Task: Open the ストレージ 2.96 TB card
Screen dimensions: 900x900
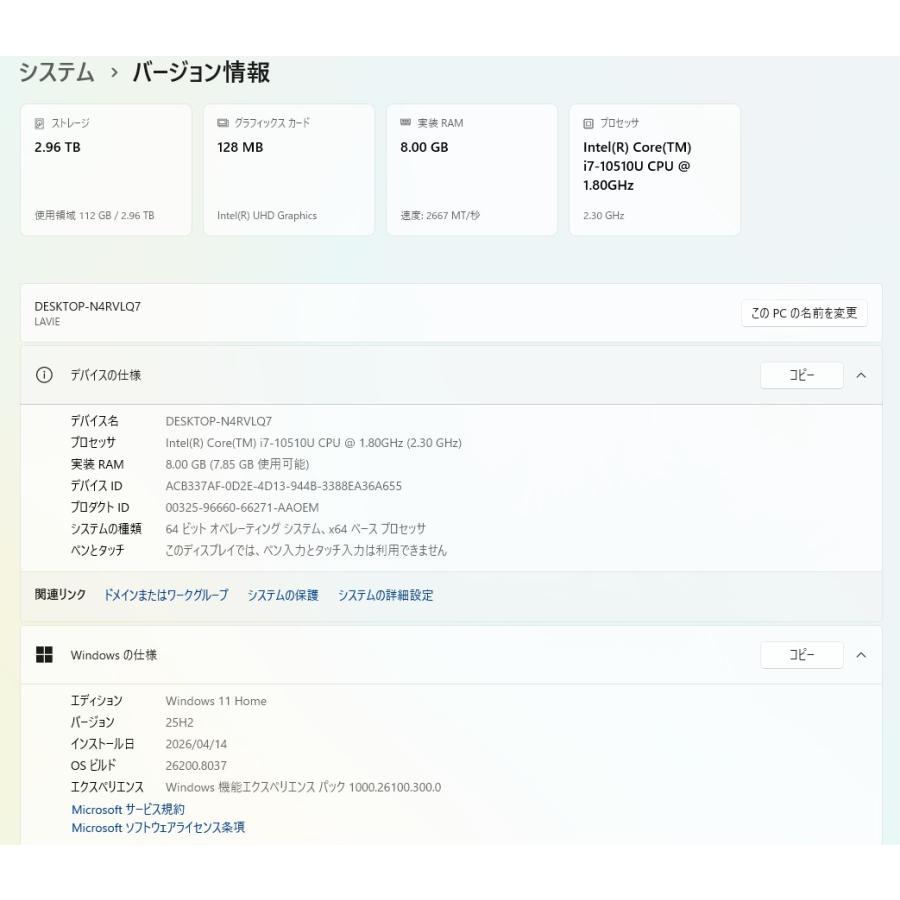Action: pos(106,170)
